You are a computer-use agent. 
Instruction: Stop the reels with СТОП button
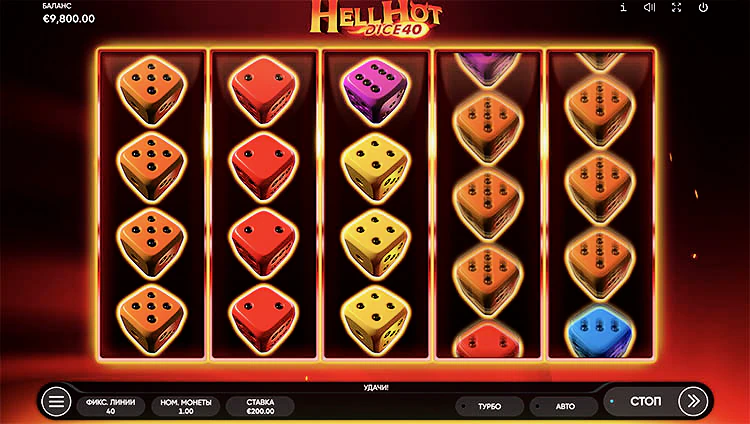(645, 401)
